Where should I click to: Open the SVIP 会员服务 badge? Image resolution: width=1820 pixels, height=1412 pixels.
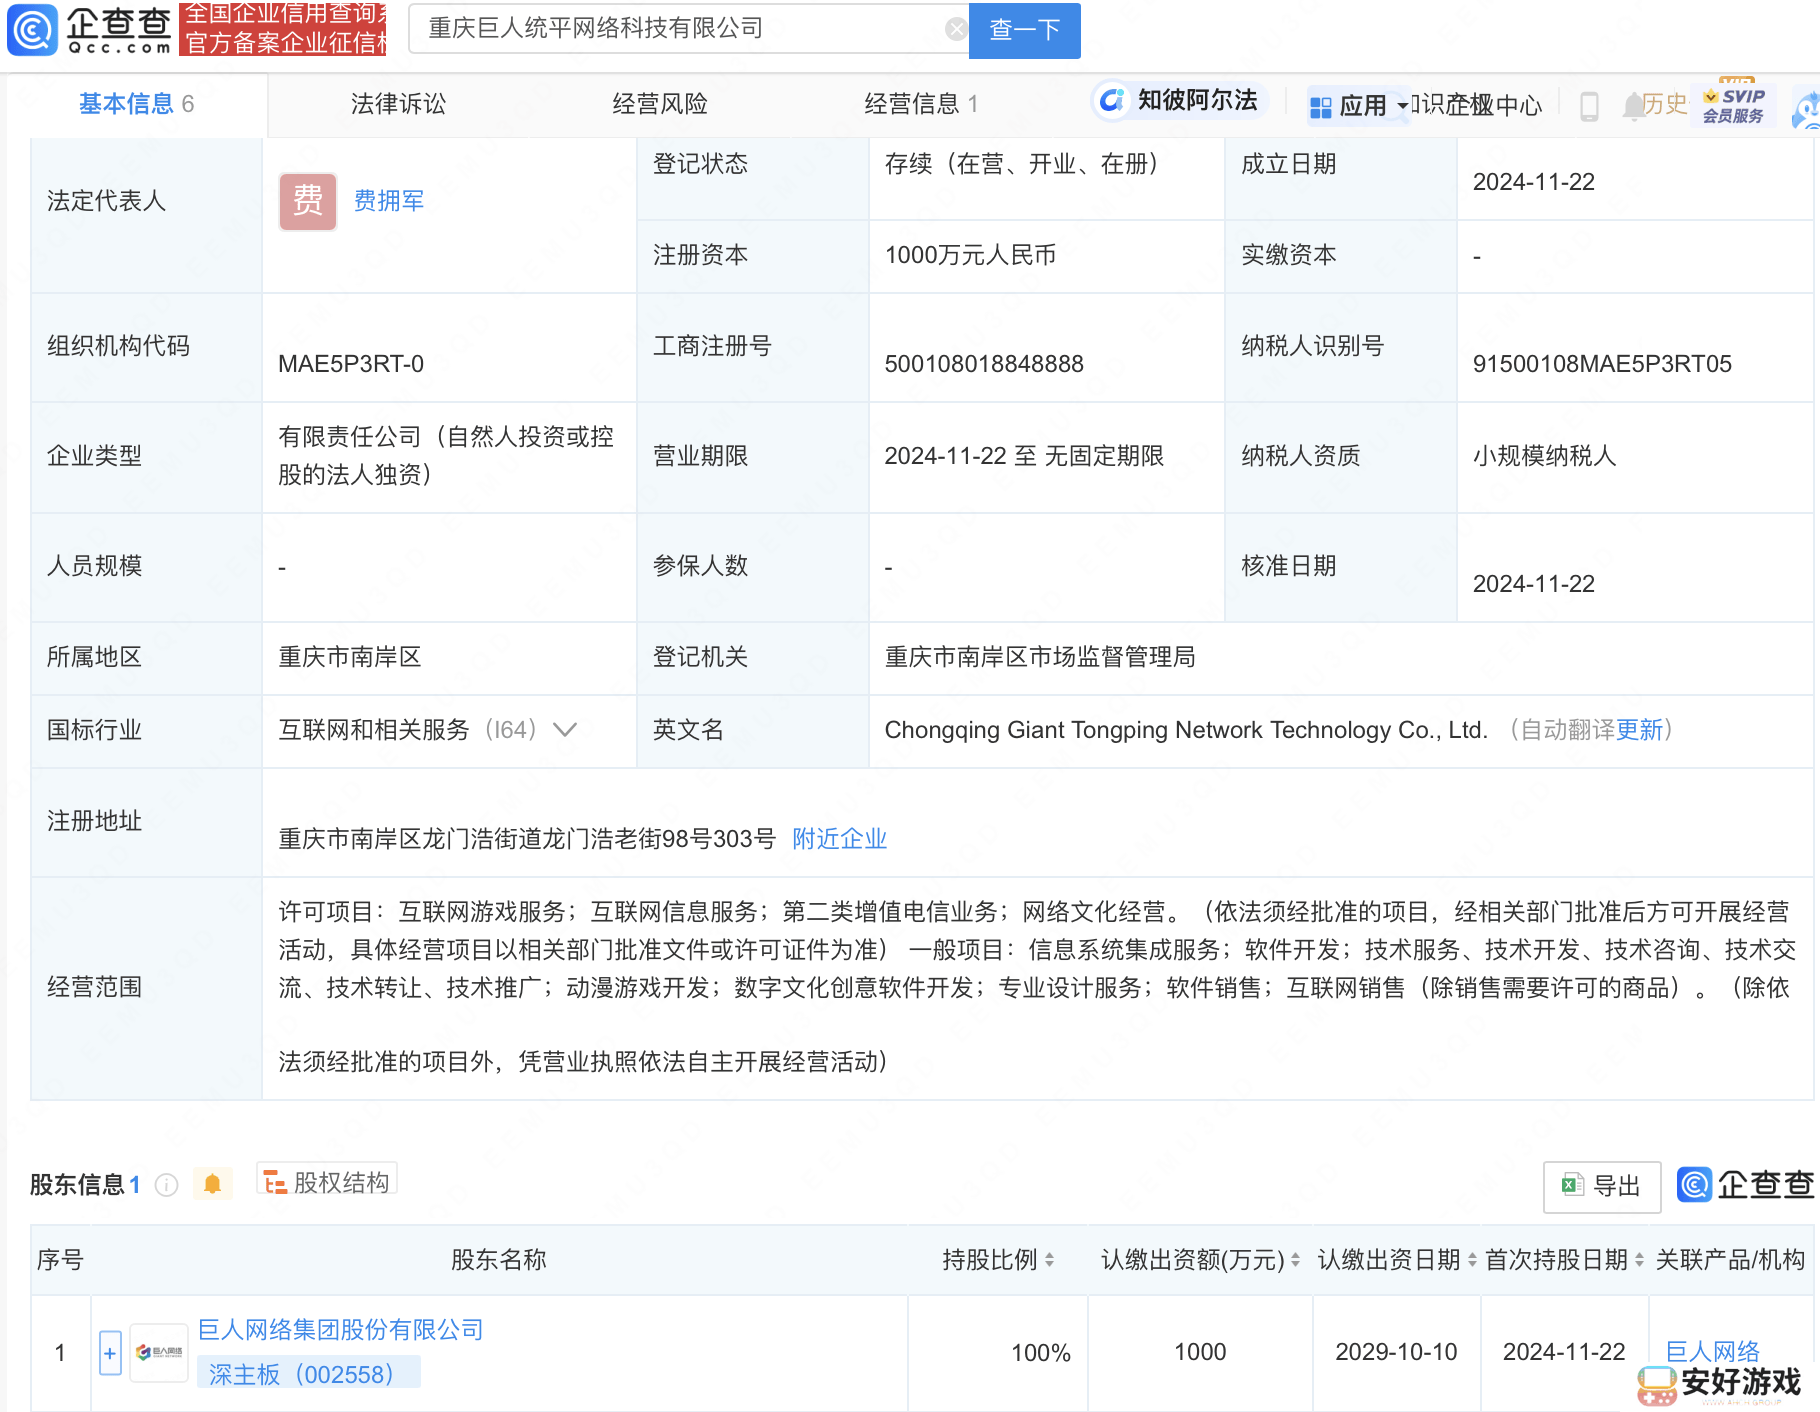(x=1735, y=105)
